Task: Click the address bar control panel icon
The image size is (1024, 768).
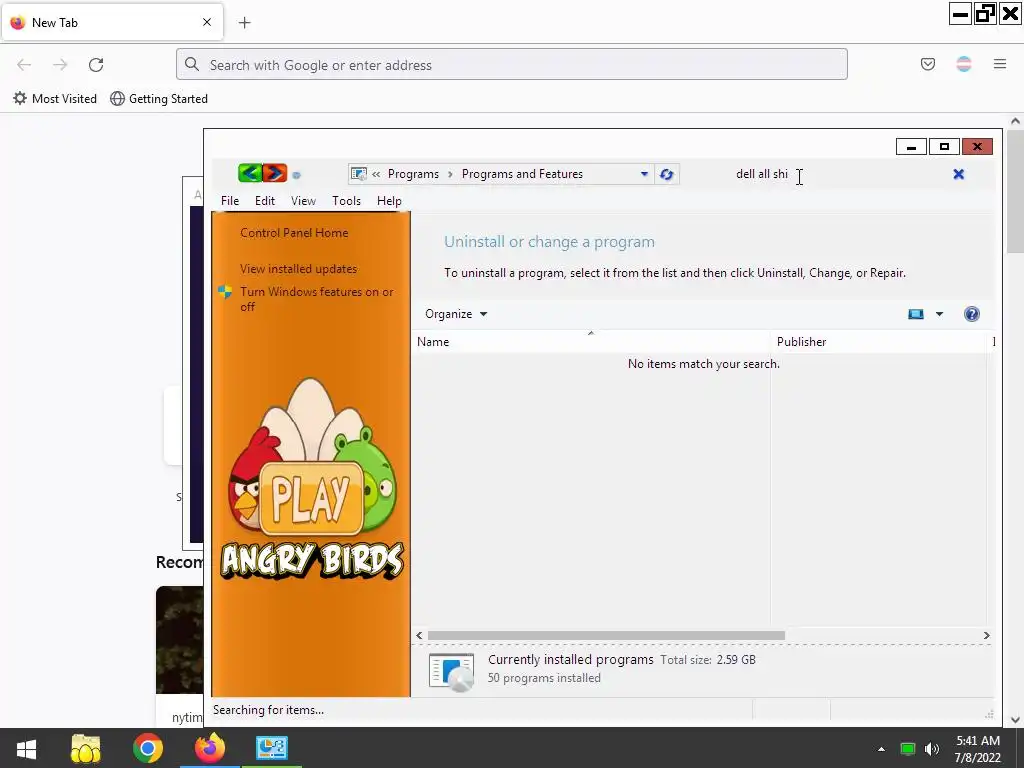Action: pyautogui.click(x=359, y=174)
